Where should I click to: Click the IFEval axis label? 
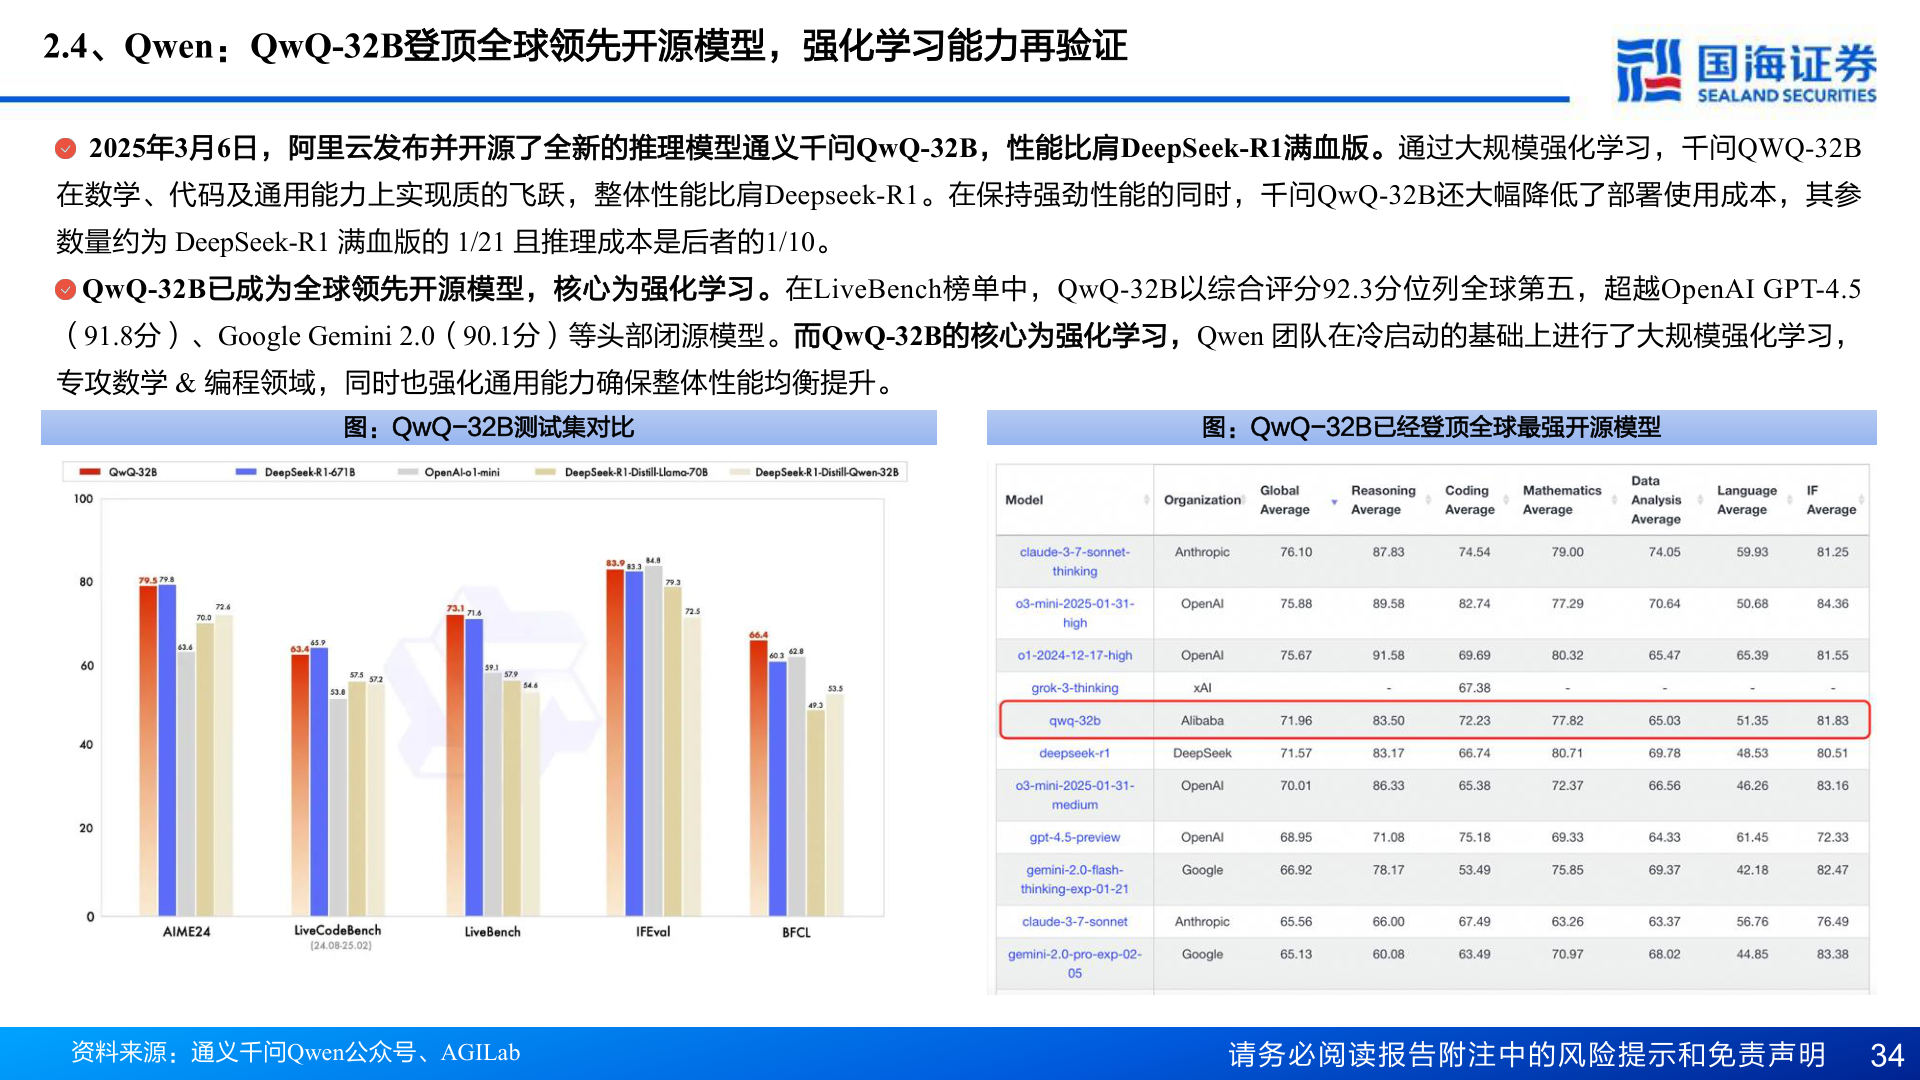tap(653, 932)
